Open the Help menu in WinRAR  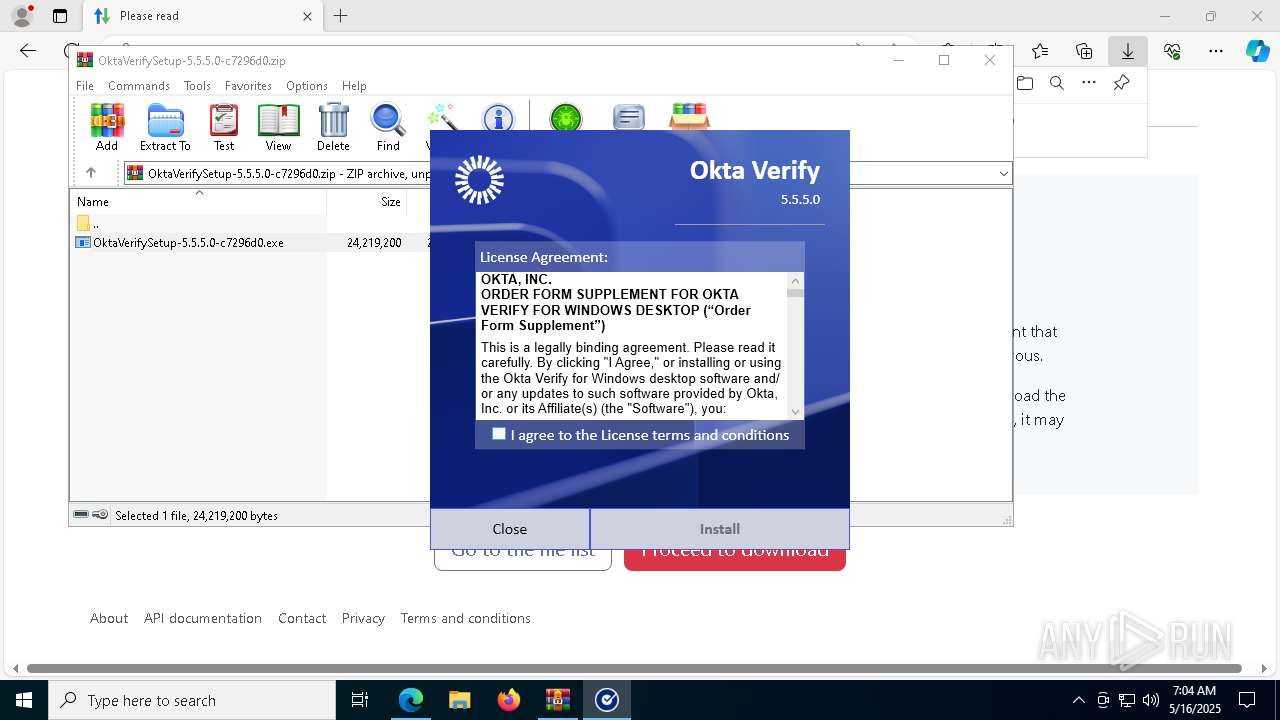point(354,86)
